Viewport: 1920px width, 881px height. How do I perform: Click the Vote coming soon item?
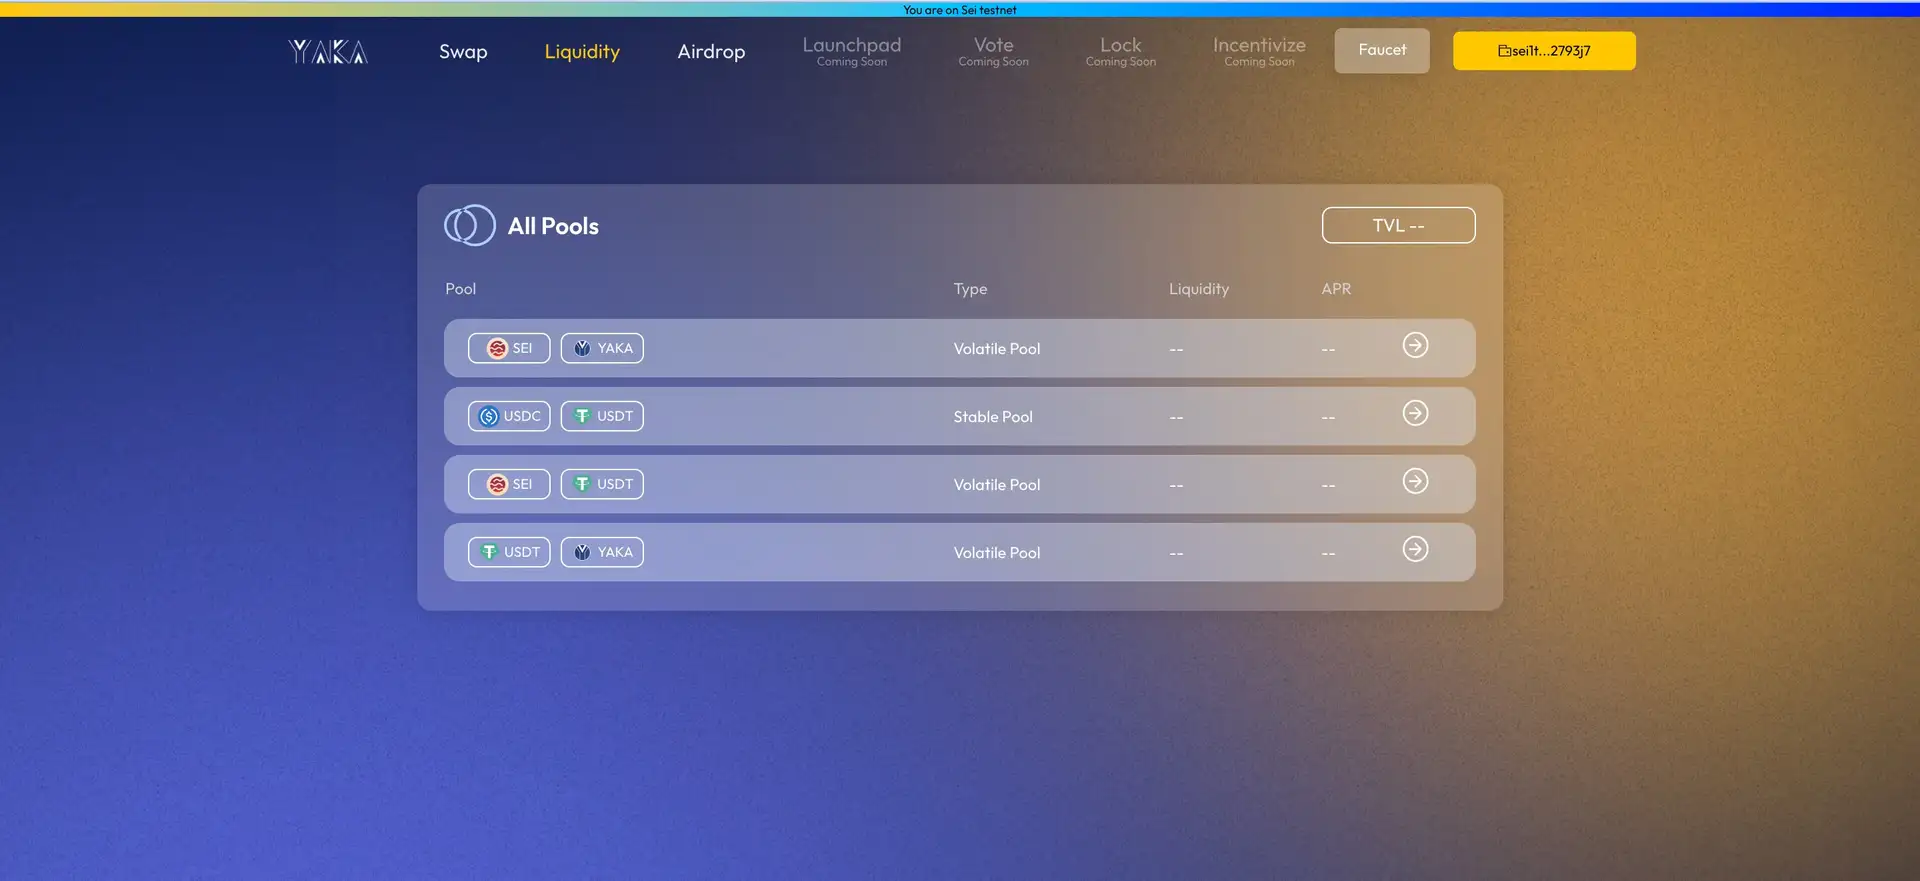[993, 51]
